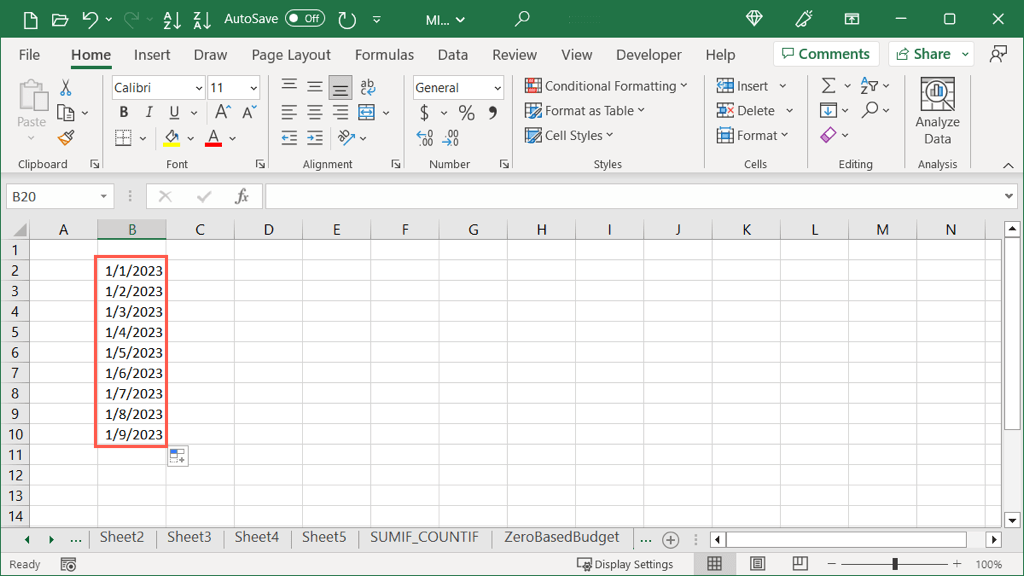Sort ascending with the A-Z icon

172,20
